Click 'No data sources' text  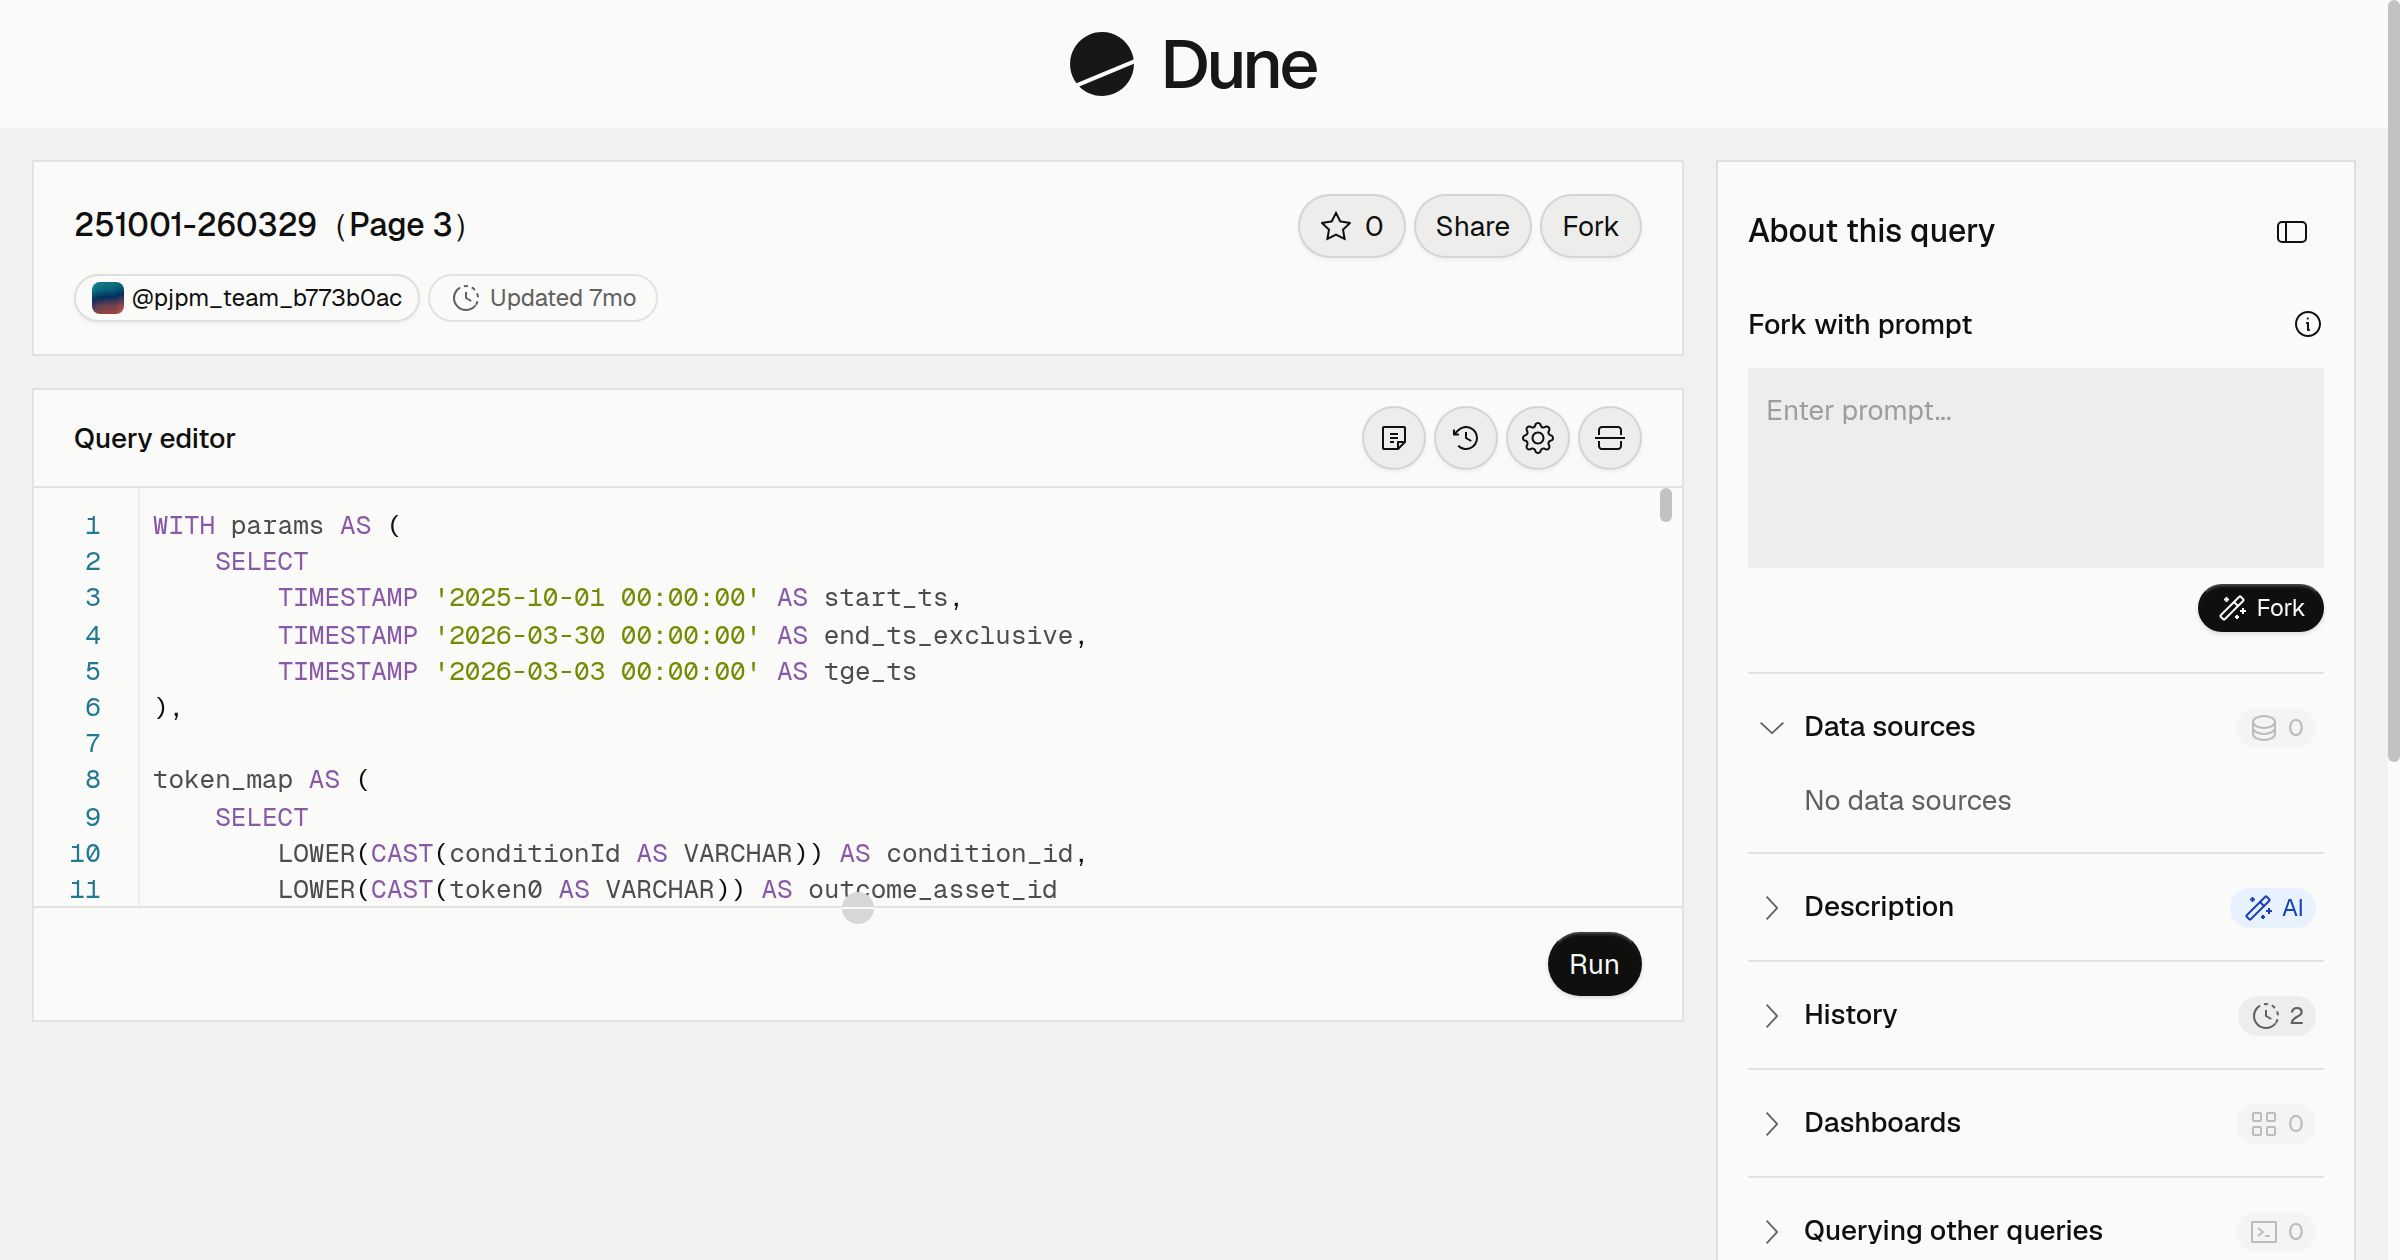1907,800
